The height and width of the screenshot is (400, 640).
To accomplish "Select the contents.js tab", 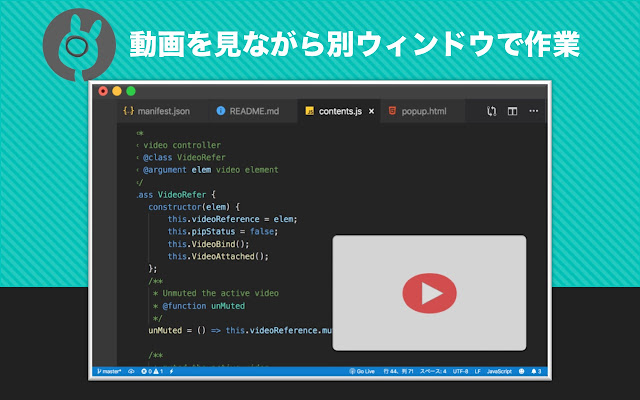I will [x=340, y=111].
